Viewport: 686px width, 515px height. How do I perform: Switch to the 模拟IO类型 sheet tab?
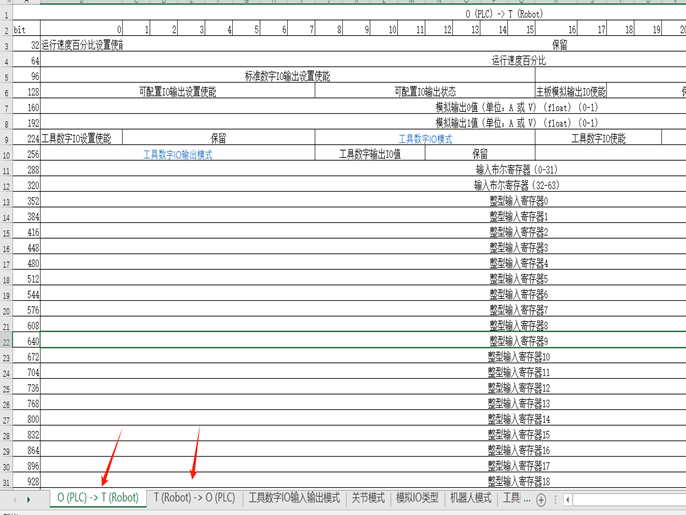pyautogui.click(x=417, y=498)
